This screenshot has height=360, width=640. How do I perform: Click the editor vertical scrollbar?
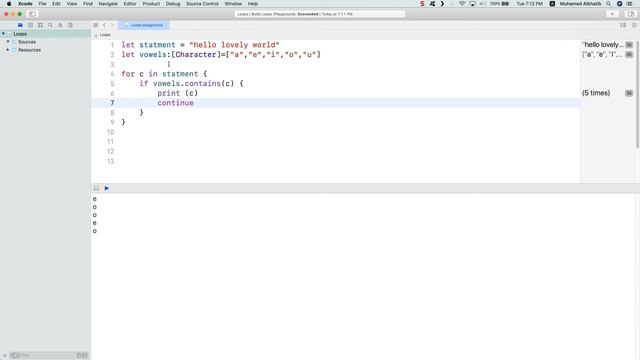637,94
